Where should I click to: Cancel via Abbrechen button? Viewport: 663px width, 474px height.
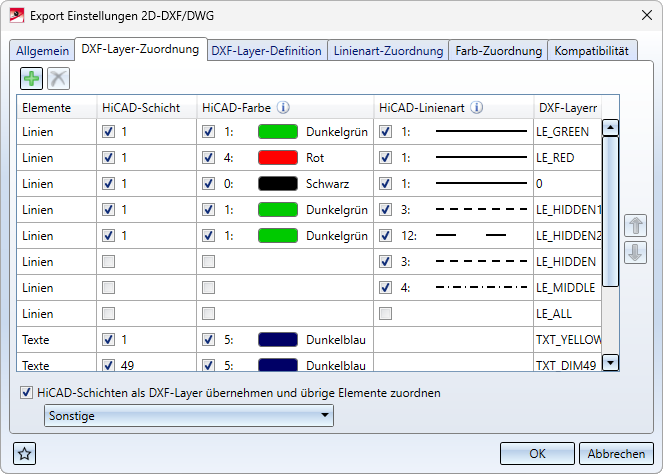click(x=616, y=454)
